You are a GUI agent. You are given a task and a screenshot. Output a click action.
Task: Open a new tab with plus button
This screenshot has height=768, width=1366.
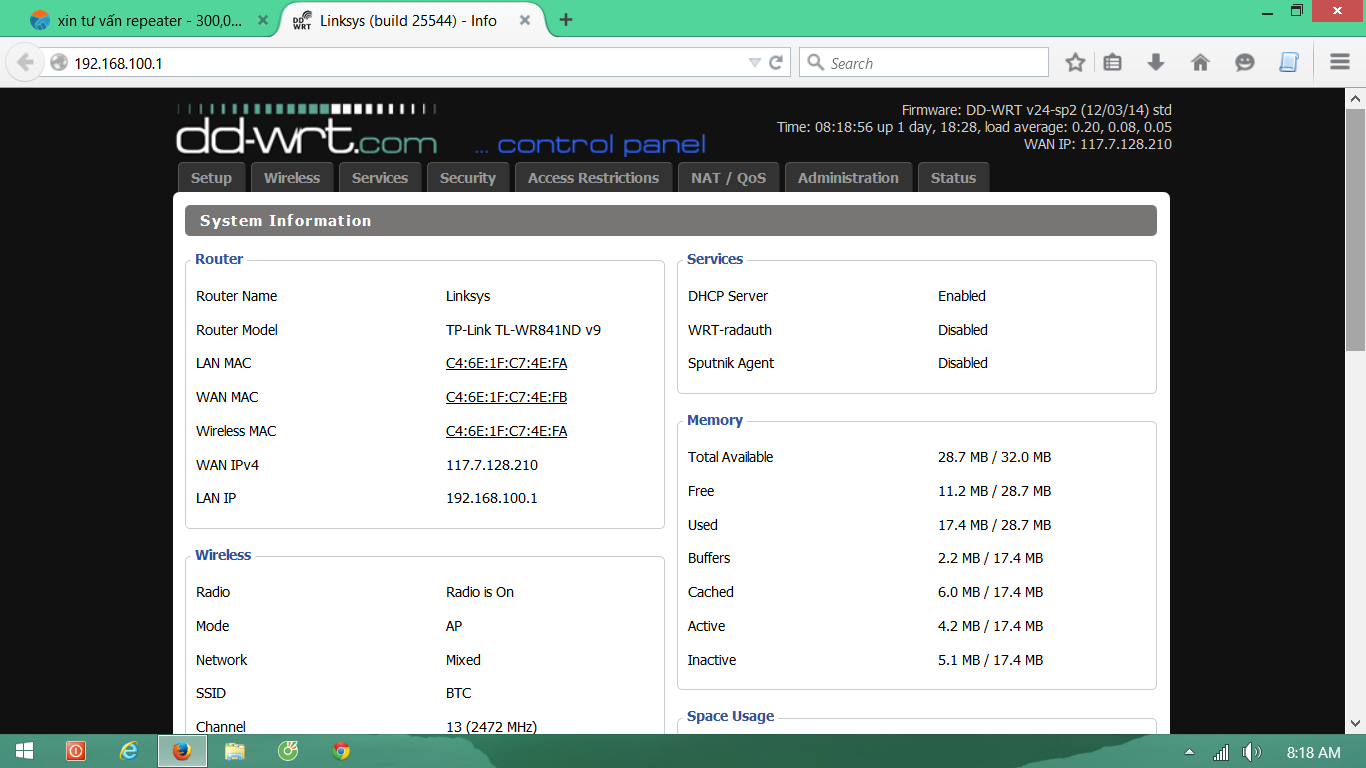(566, 20)
